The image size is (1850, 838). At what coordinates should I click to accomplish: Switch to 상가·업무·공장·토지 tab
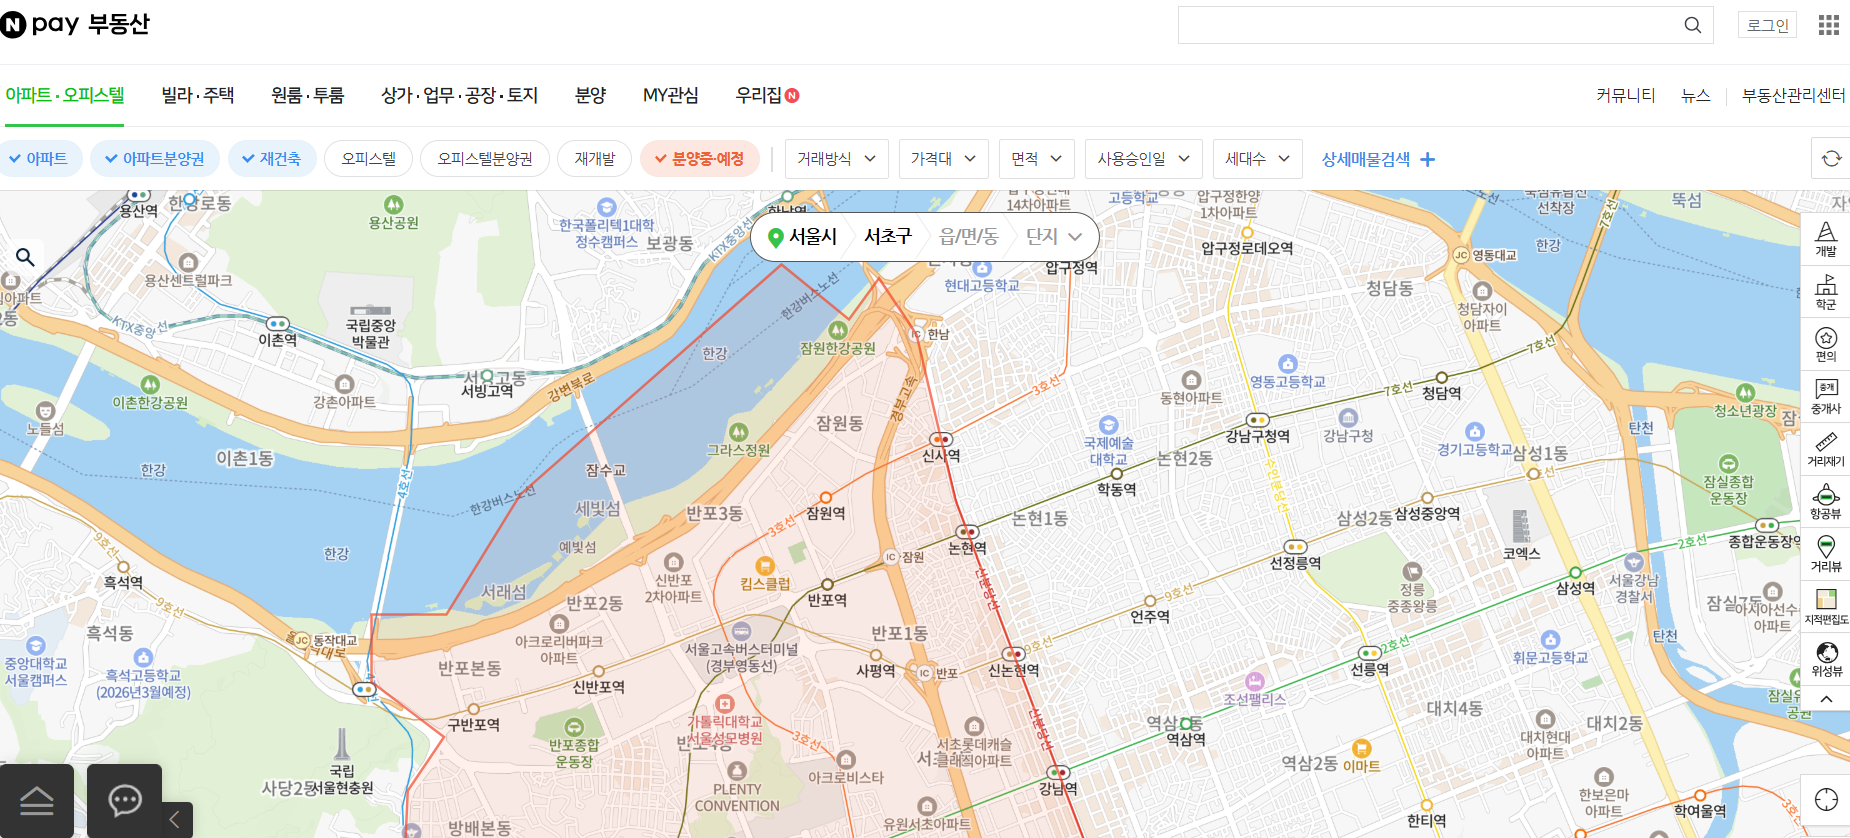[x=460, y=95]
